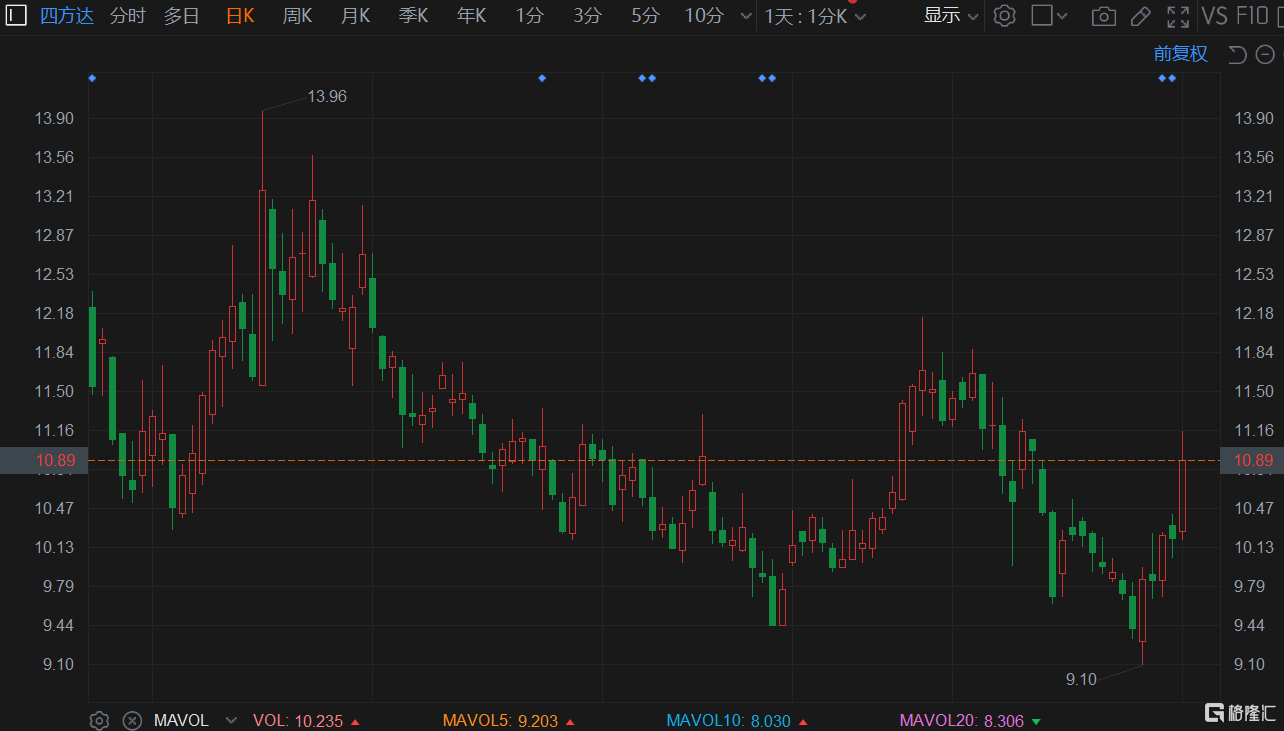The height and width of the screenshot is (731, 1284).
Task: Click the 12.53 label on right price axis
Action: [1254, 274]
